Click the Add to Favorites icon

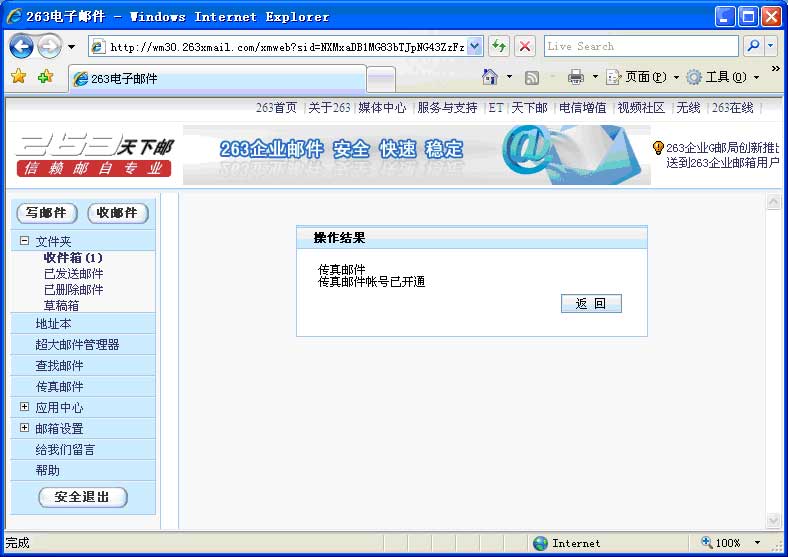click(x=45, y=76)
